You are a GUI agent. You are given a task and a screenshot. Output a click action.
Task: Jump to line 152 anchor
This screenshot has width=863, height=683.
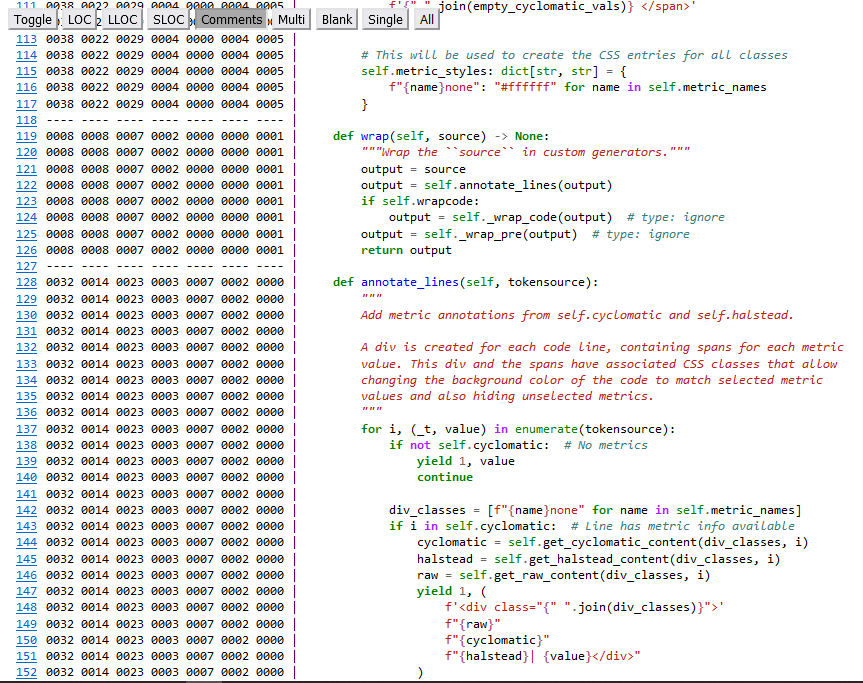[26, 672]
